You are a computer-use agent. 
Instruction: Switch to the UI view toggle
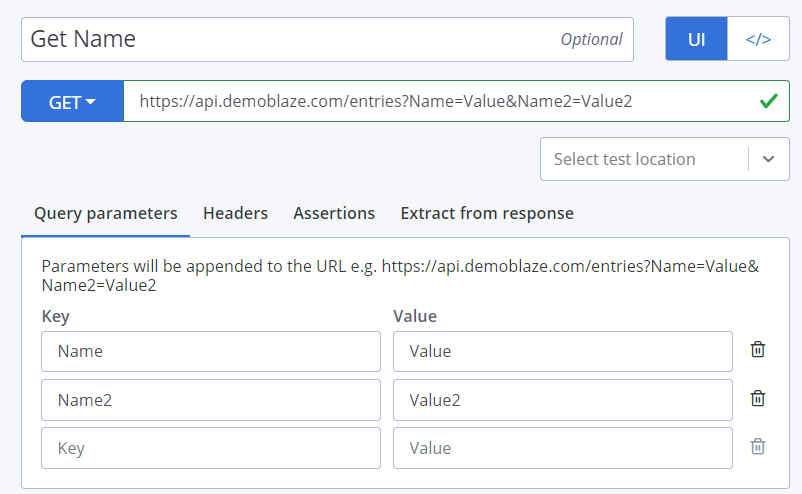[x=696, y=39]
